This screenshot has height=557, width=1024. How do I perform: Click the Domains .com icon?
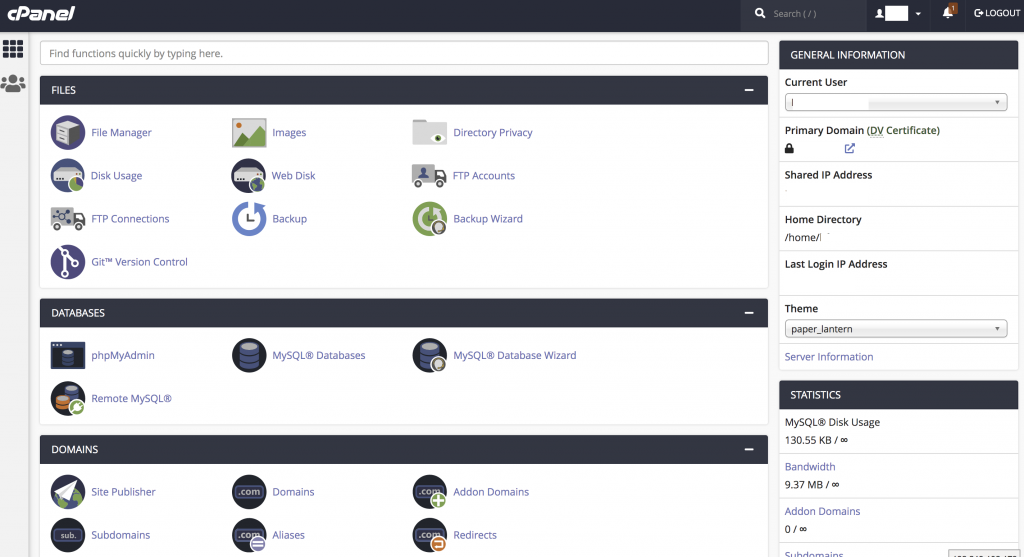point(249,492)
